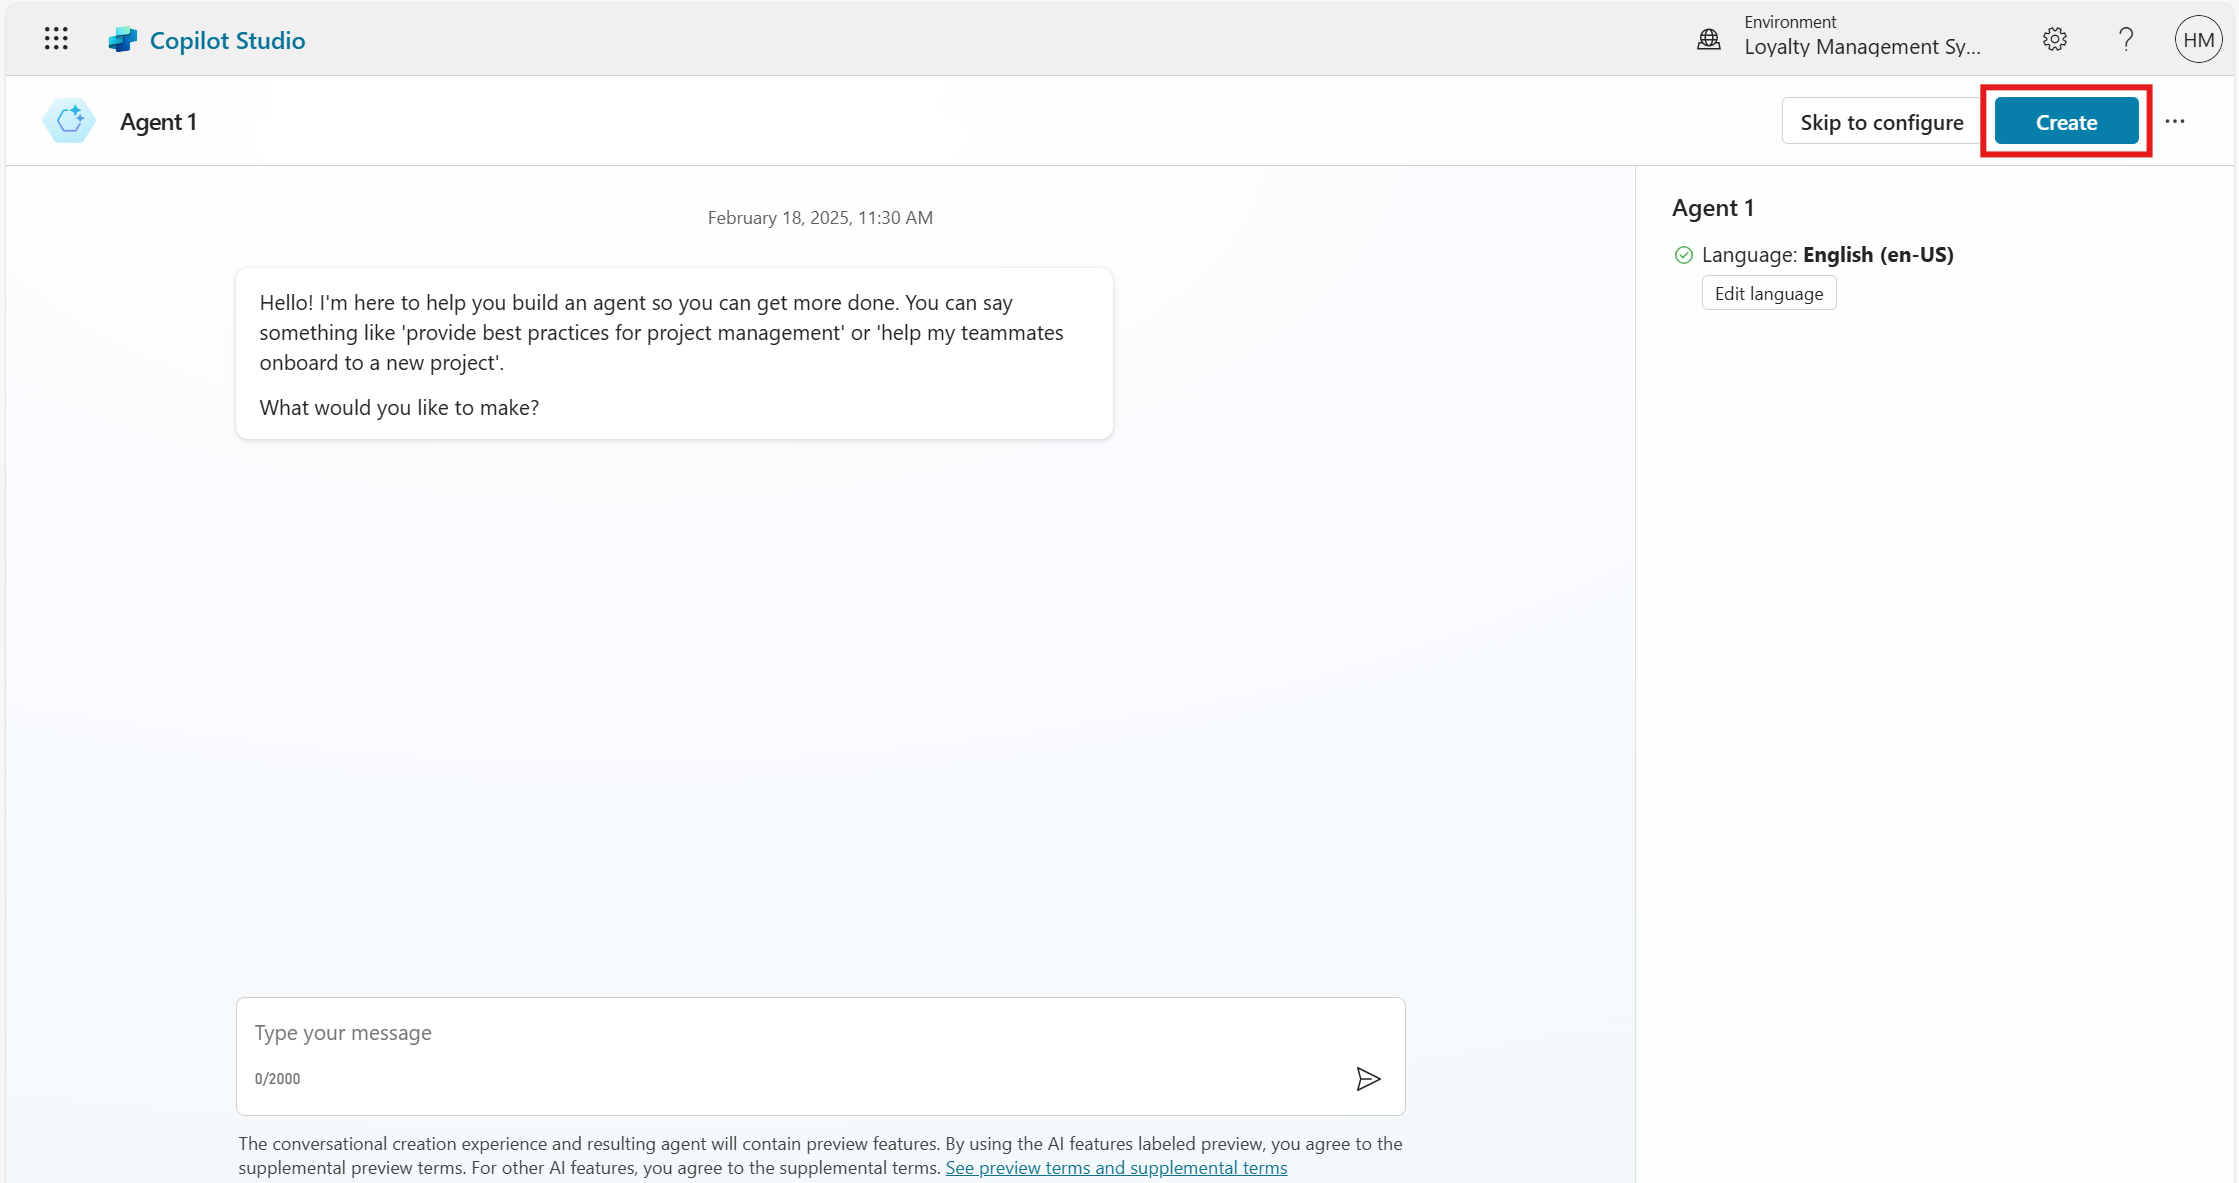Screen dimensions: 2239x1183
Task: Click the Agent 1 header title
Action: 158,122
